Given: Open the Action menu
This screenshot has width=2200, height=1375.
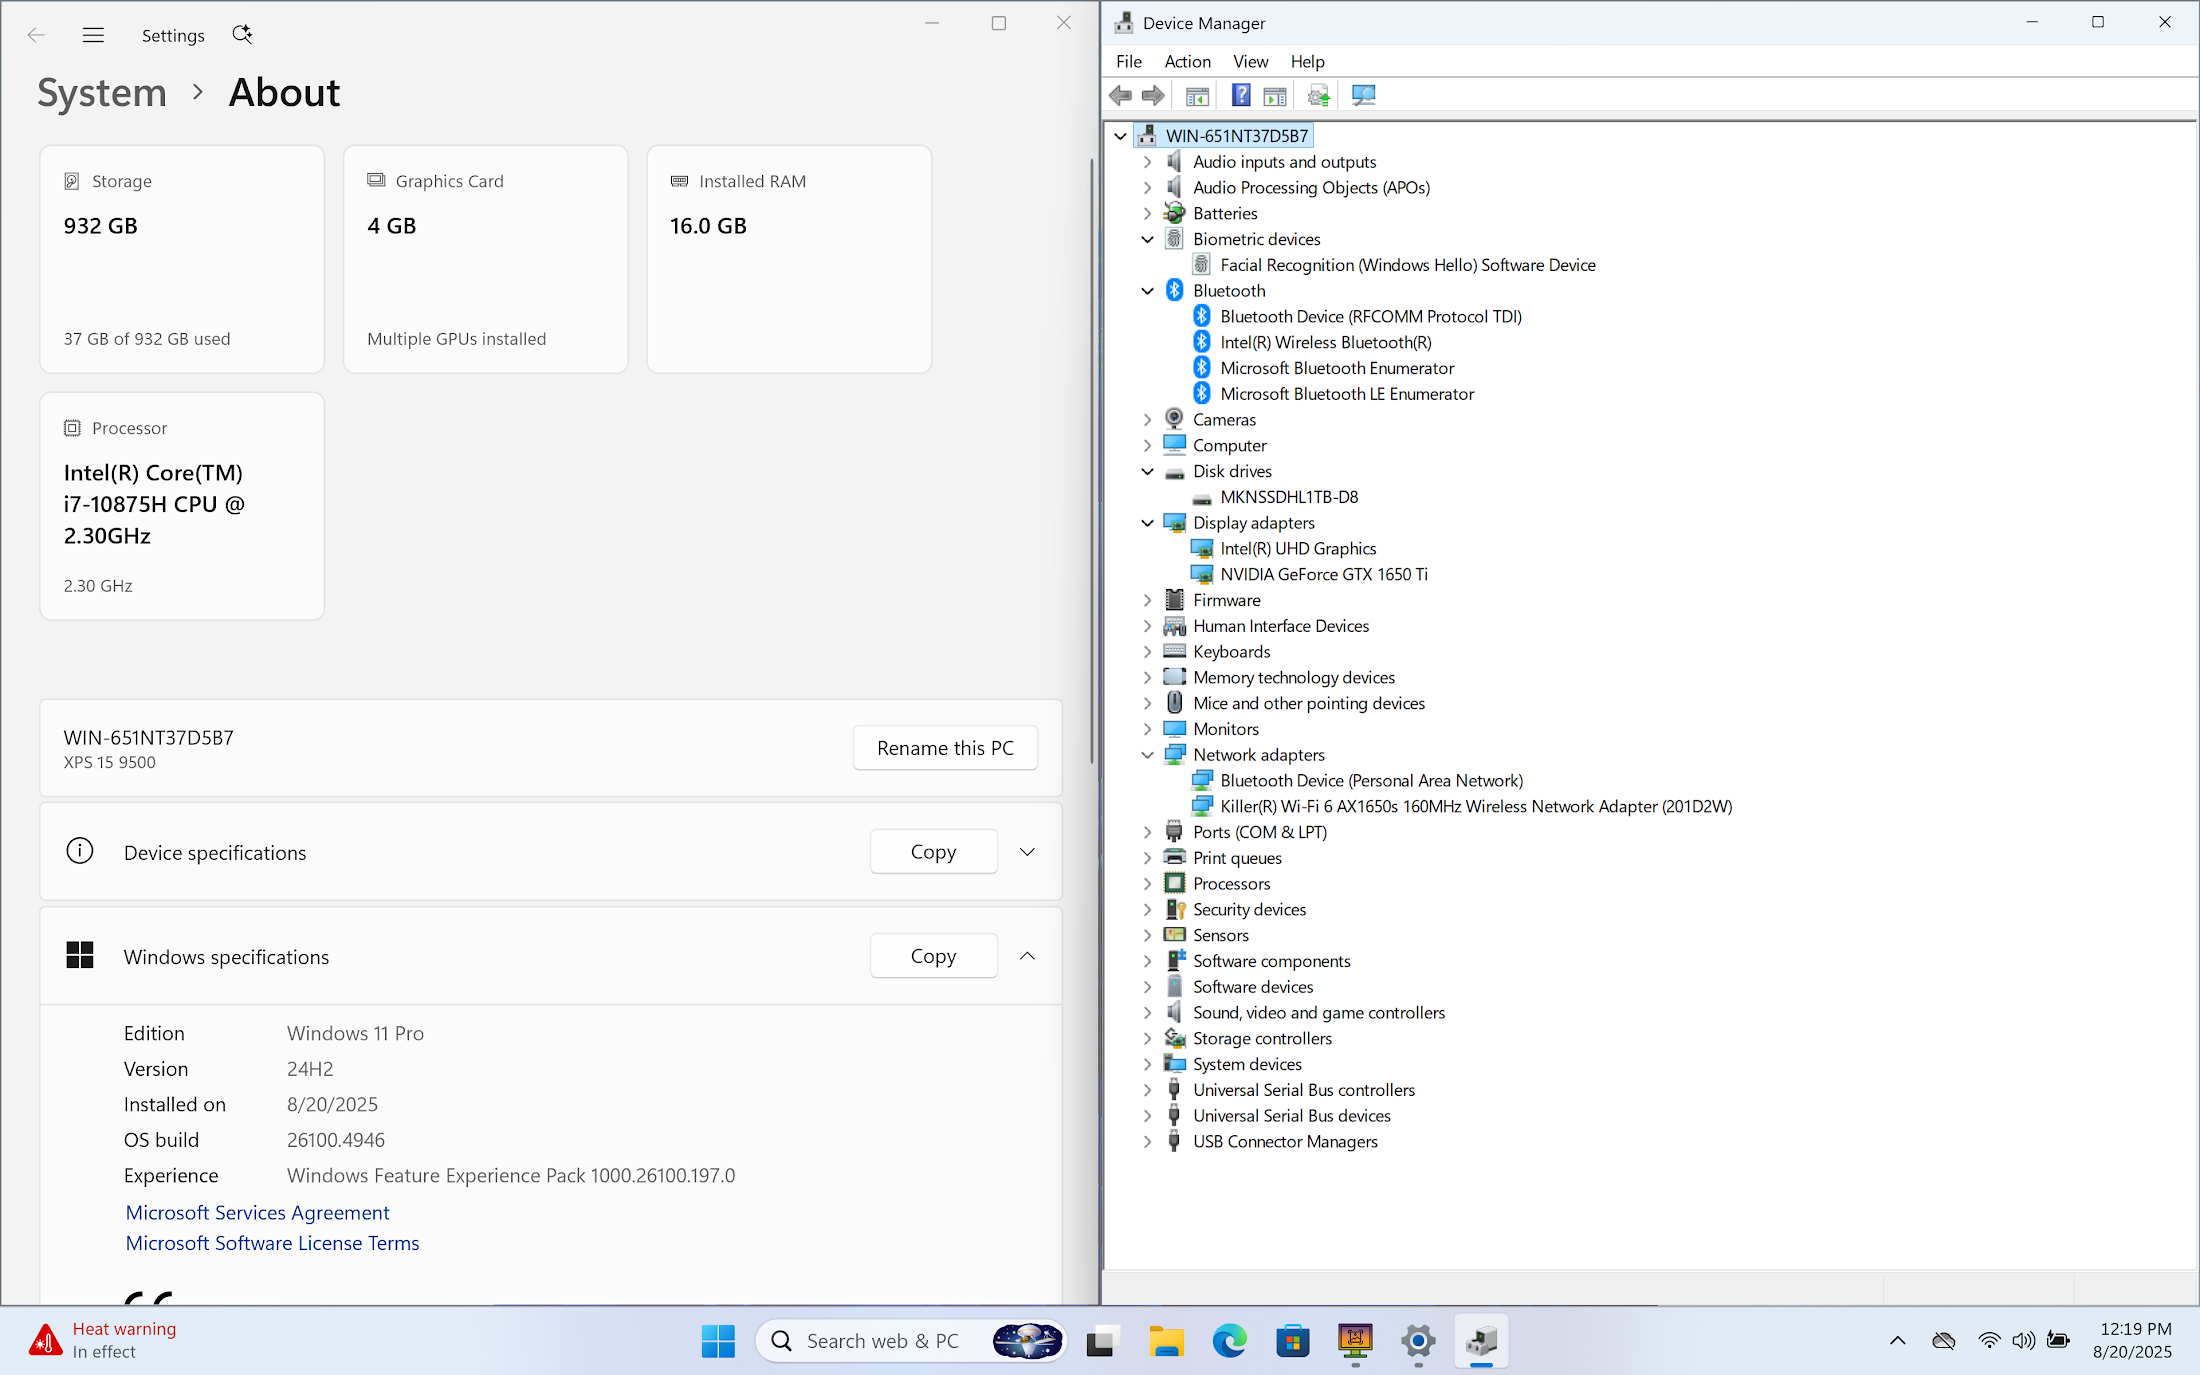Looking at the screenshot, I should tap(1187, 61).
